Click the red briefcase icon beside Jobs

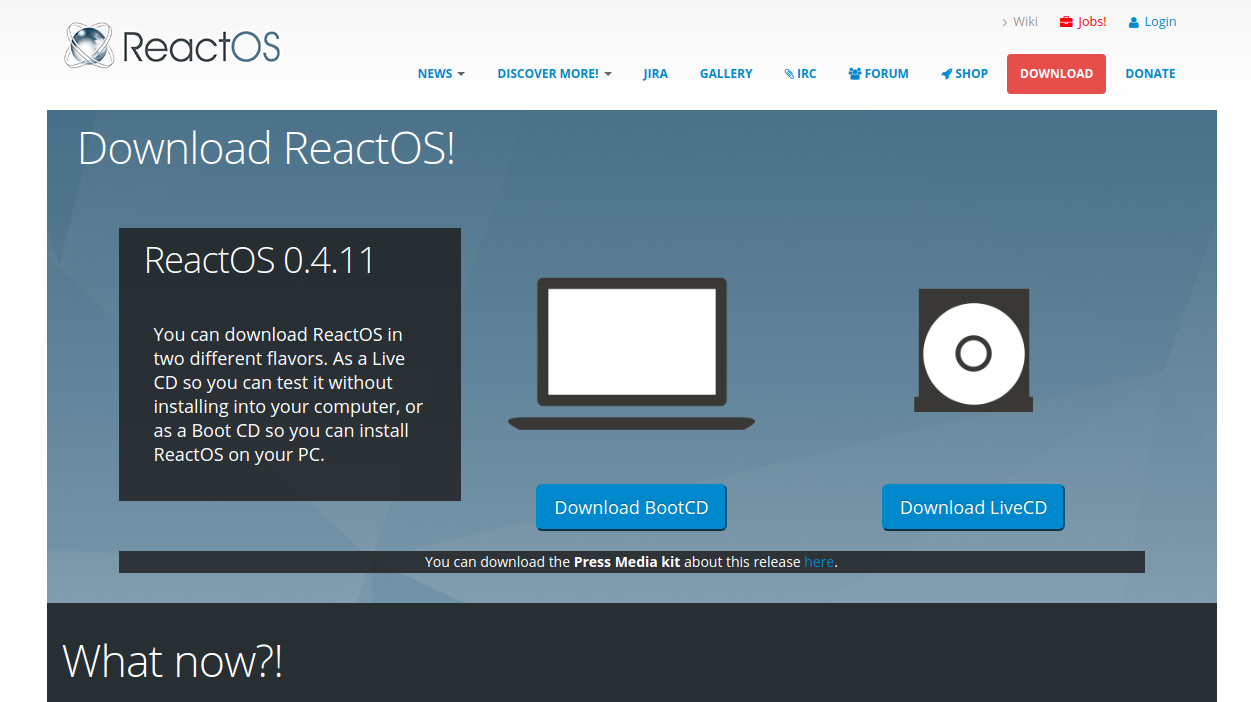[1066, 22]
